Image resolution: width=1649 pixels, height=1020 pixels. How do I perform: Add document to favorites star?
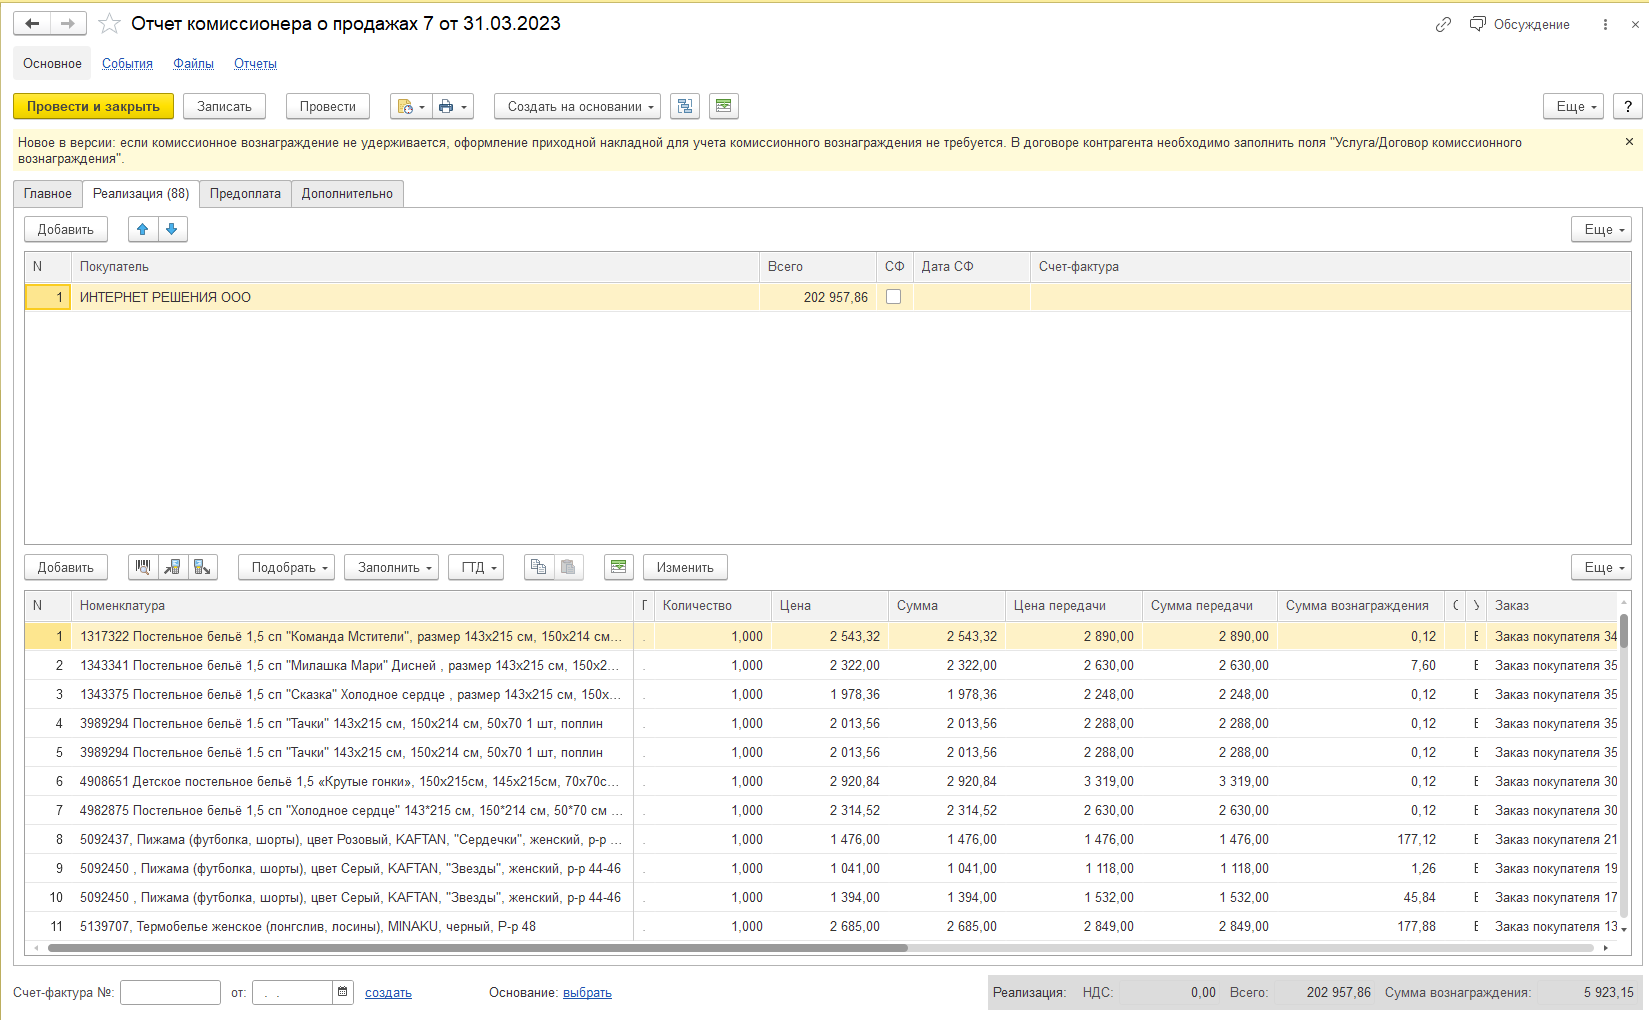[x=109, y=24]
